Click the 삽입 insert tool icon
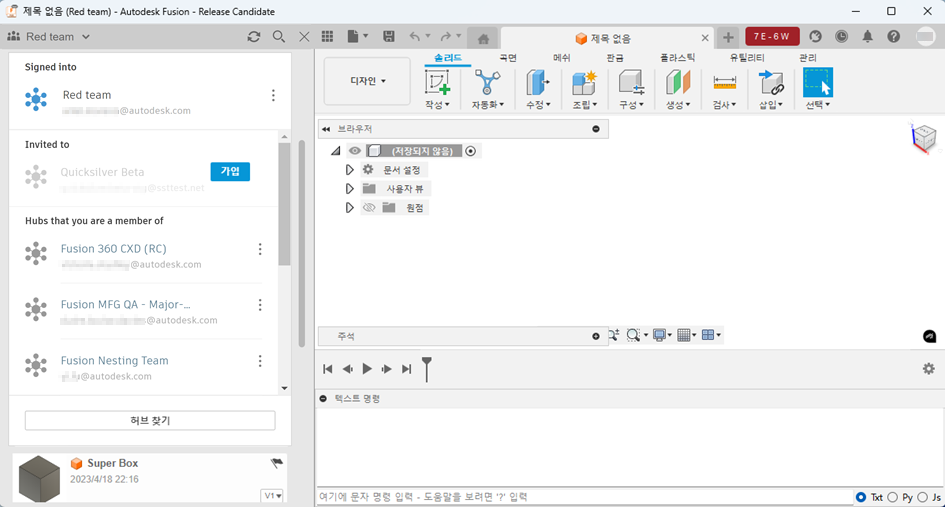This screenshot has height=507, width=945. click(771, 83)
